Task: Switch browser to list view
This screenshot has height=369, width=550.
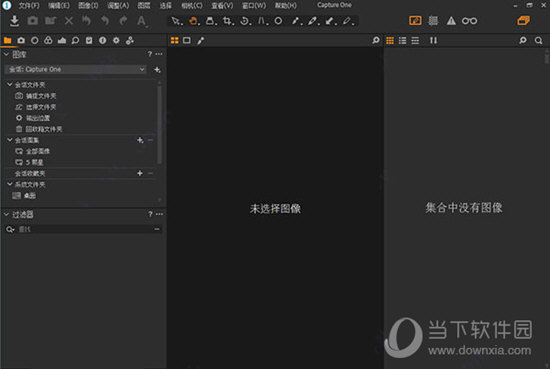Action: [x=402, y=41]
